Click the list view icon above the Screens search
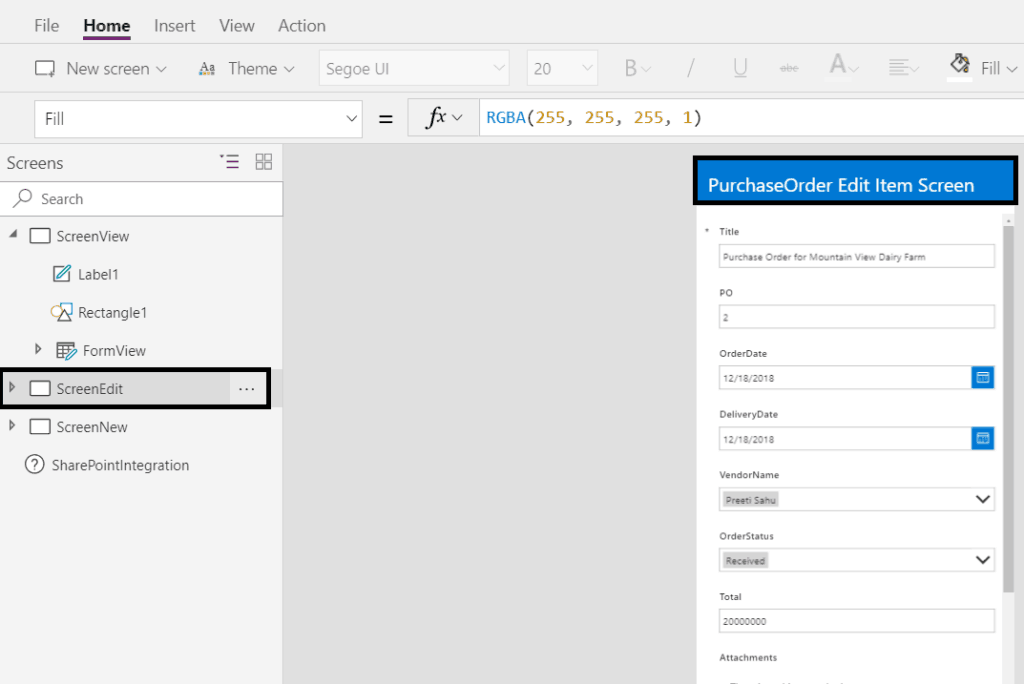Image resolution: width=1024 pixels, height=684 pixels. coord(230,161)
